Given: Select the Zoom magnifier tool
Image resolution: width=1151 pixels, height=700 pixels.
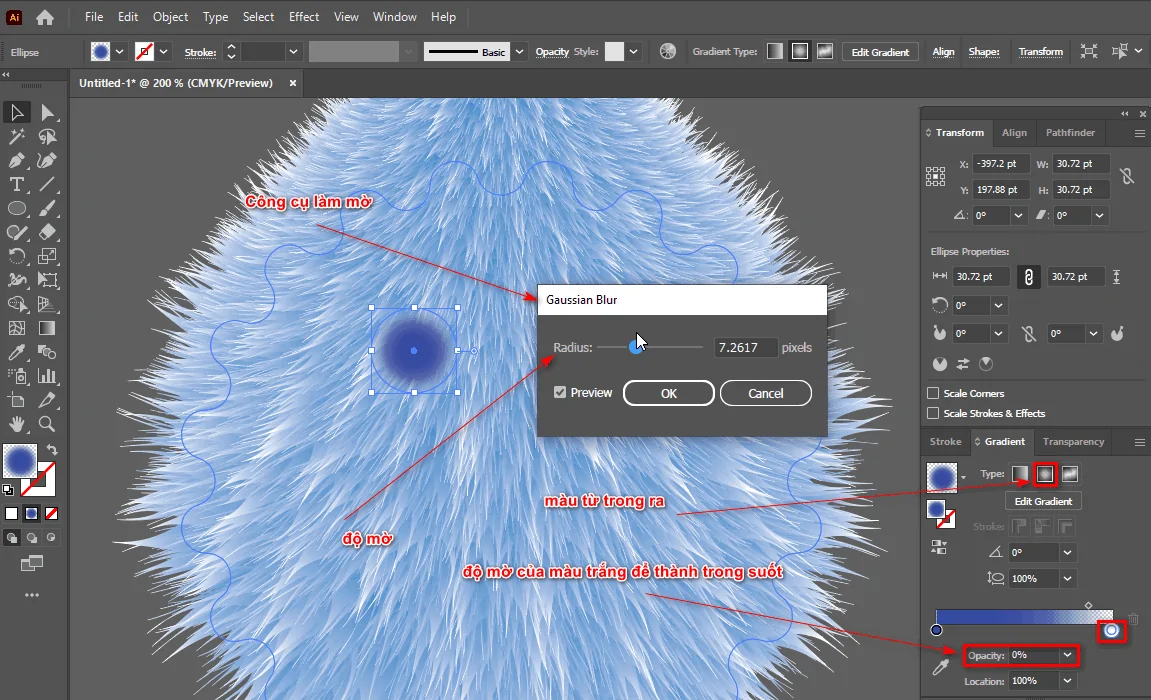Looking at the screenshot, I should coord(47,424).
